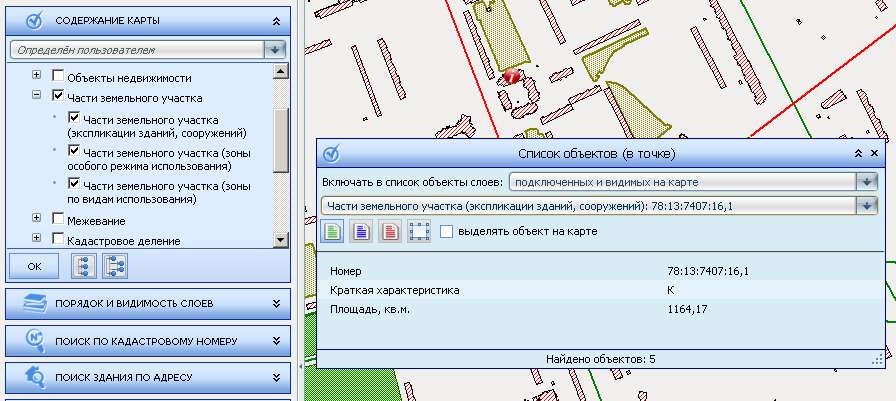Click the Список объектов window checkmark icon

pos(331,154)
